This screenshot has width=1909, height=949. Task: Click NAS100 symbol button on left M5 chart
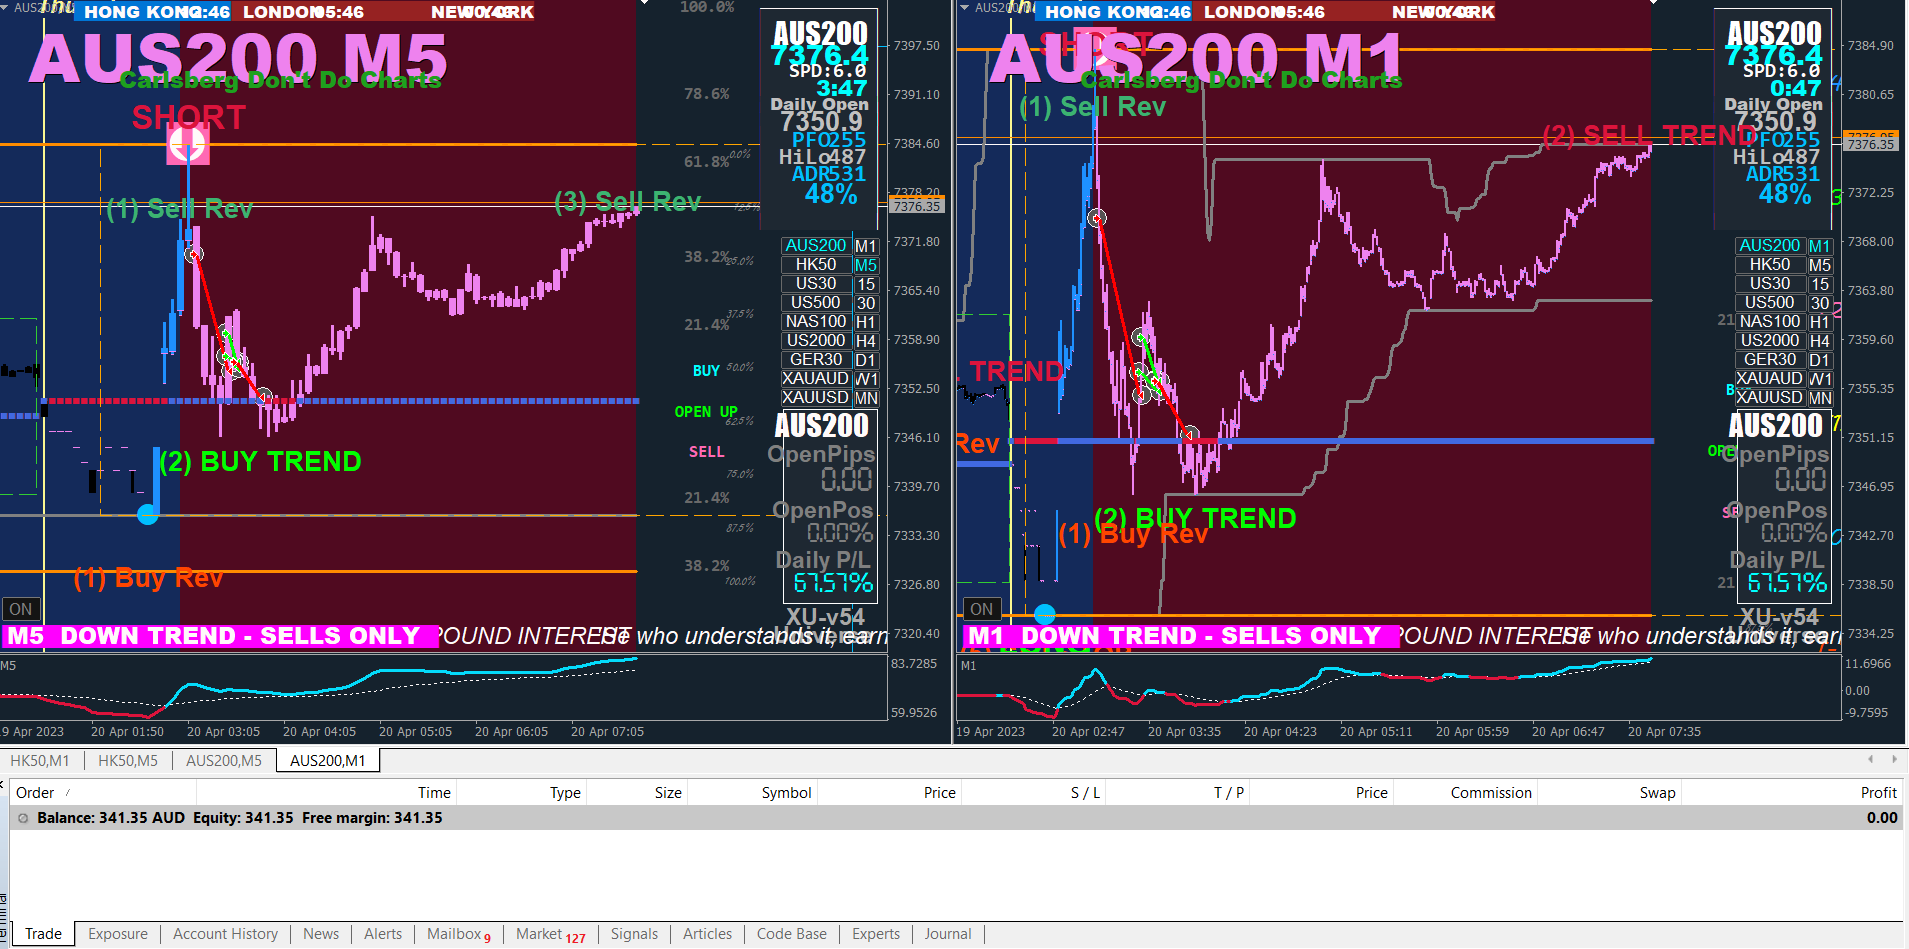[816, 322]
